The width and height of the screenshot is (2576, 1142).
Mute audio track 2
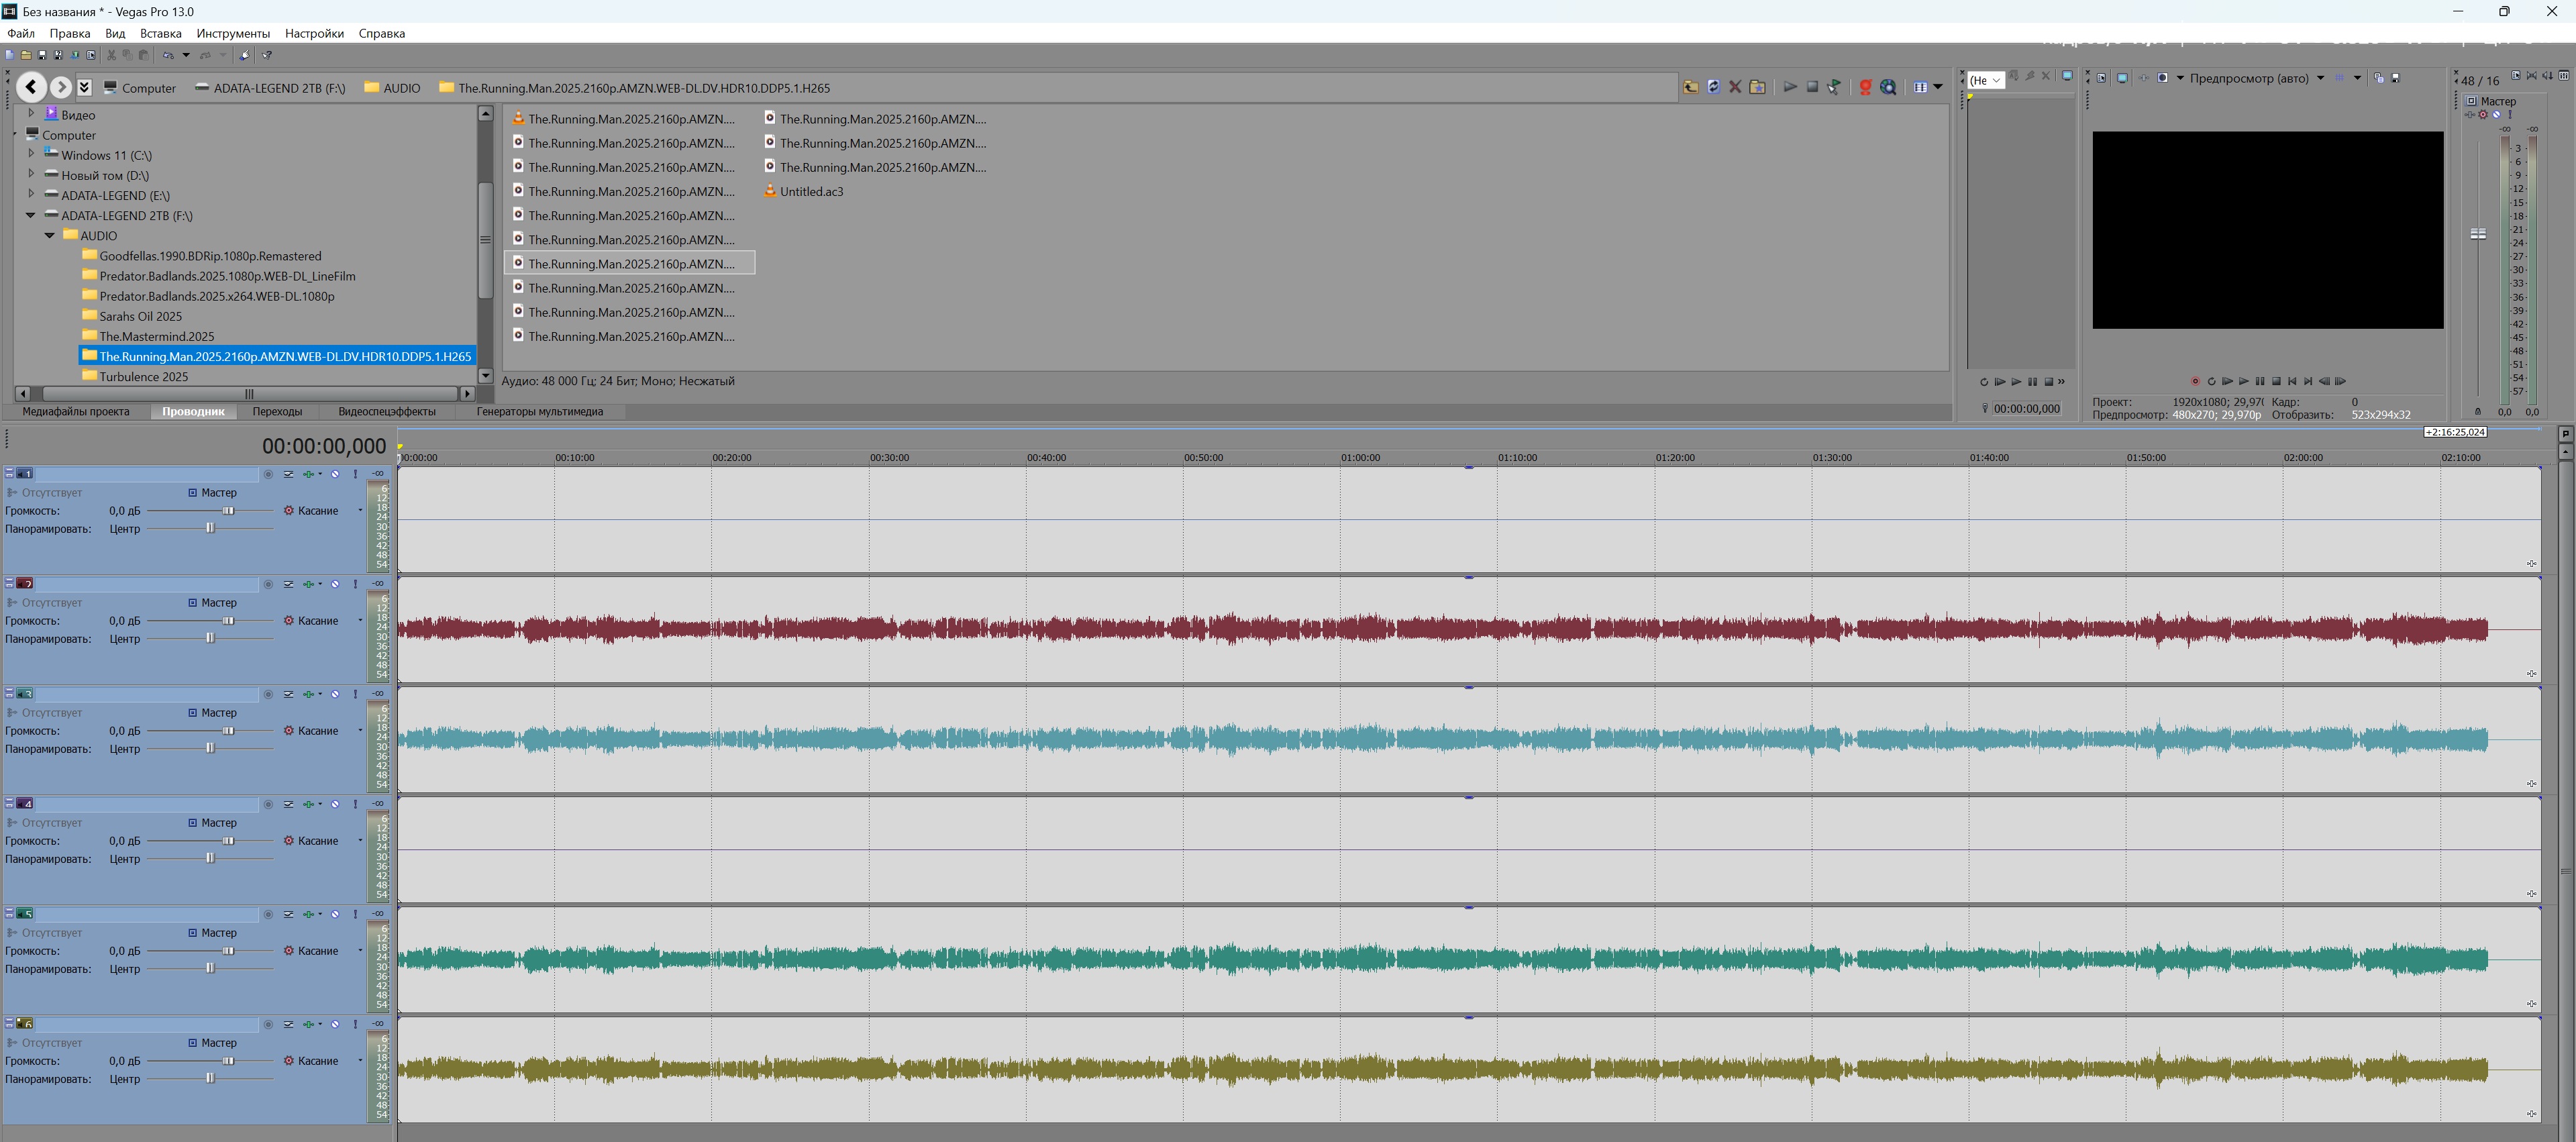click(335, 584)
